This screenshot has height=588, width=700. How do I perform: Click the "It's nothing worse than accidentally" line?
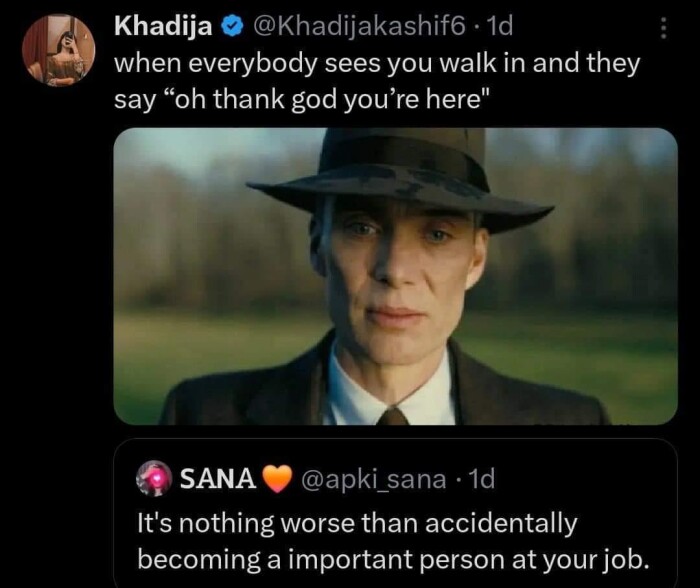point(357,523)
